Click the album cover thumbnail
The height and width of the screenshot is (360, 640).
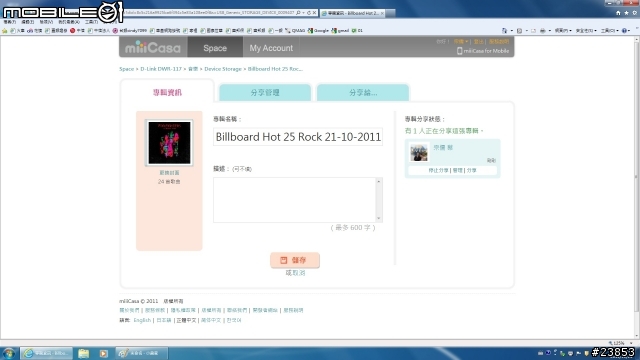coord(169,143)
